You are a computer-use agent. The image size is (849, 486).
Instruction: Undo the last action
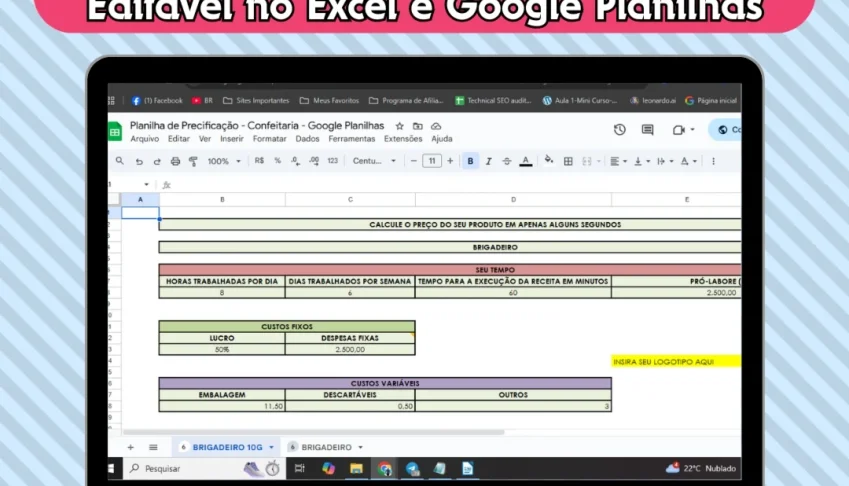click(x=139, y=161)
